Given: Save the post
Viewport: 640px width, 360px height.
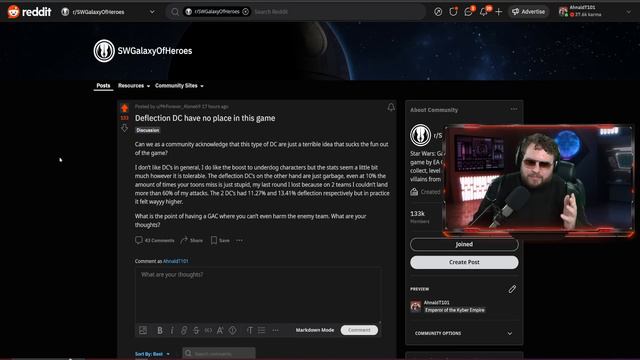Looking at the screenshot, I should (x=220, y=240).
